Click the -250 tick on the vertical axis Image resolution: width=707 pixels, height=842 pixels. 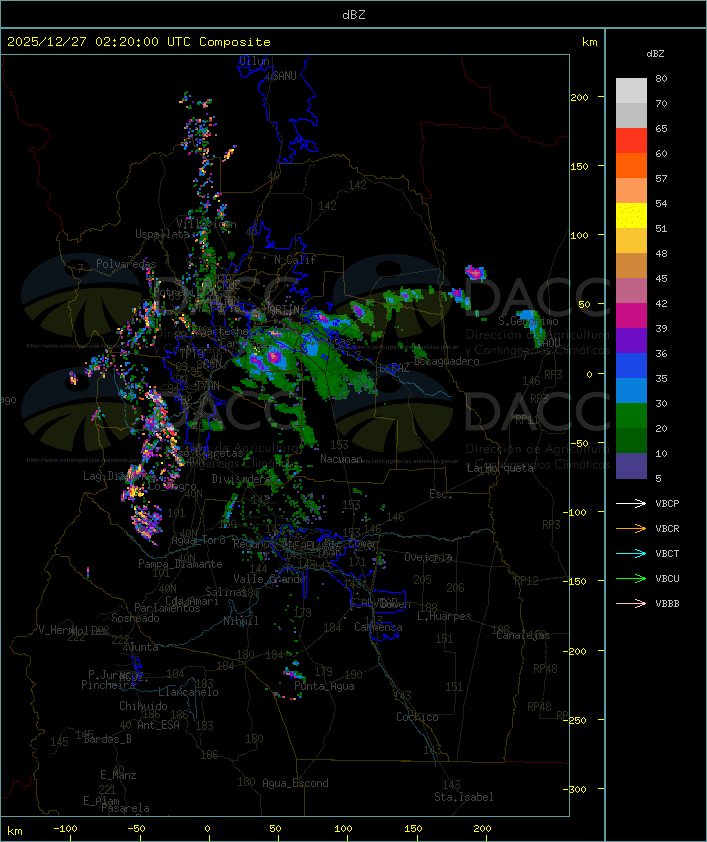point(577,720)
